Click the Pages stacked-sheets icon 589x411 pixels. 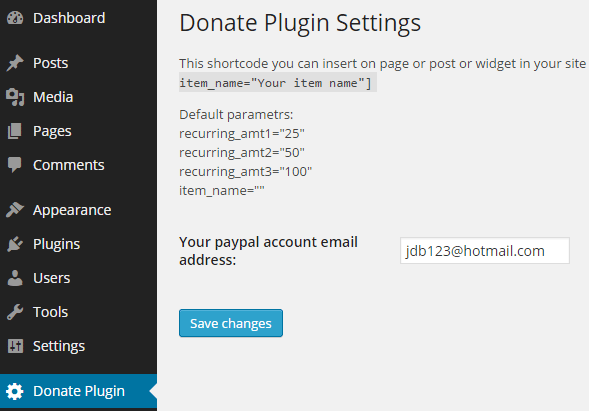pyautogui.click(x=15, y=131)
